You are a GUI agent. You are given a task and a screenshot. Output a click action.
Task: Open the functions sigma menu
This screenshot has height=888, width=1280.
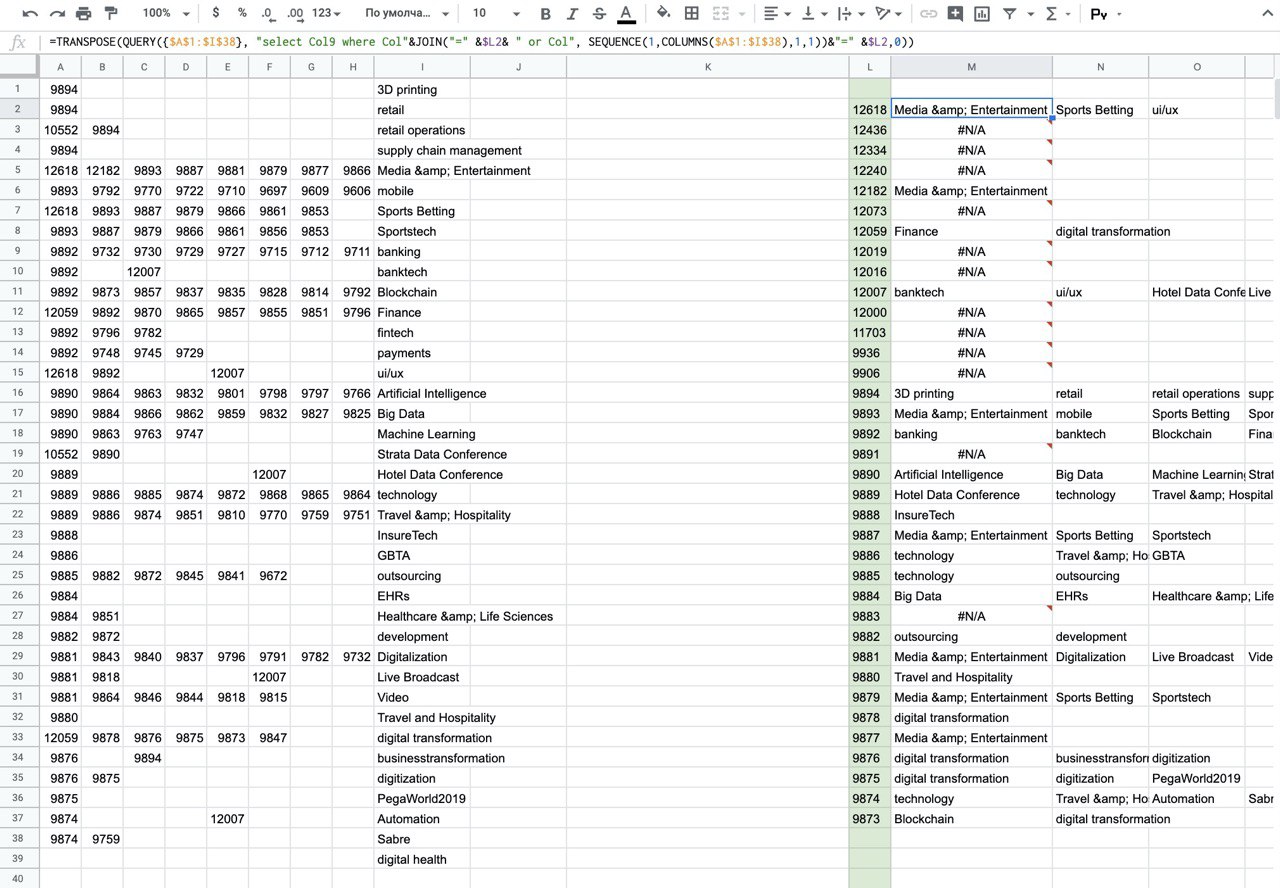tap(1057, 14)
